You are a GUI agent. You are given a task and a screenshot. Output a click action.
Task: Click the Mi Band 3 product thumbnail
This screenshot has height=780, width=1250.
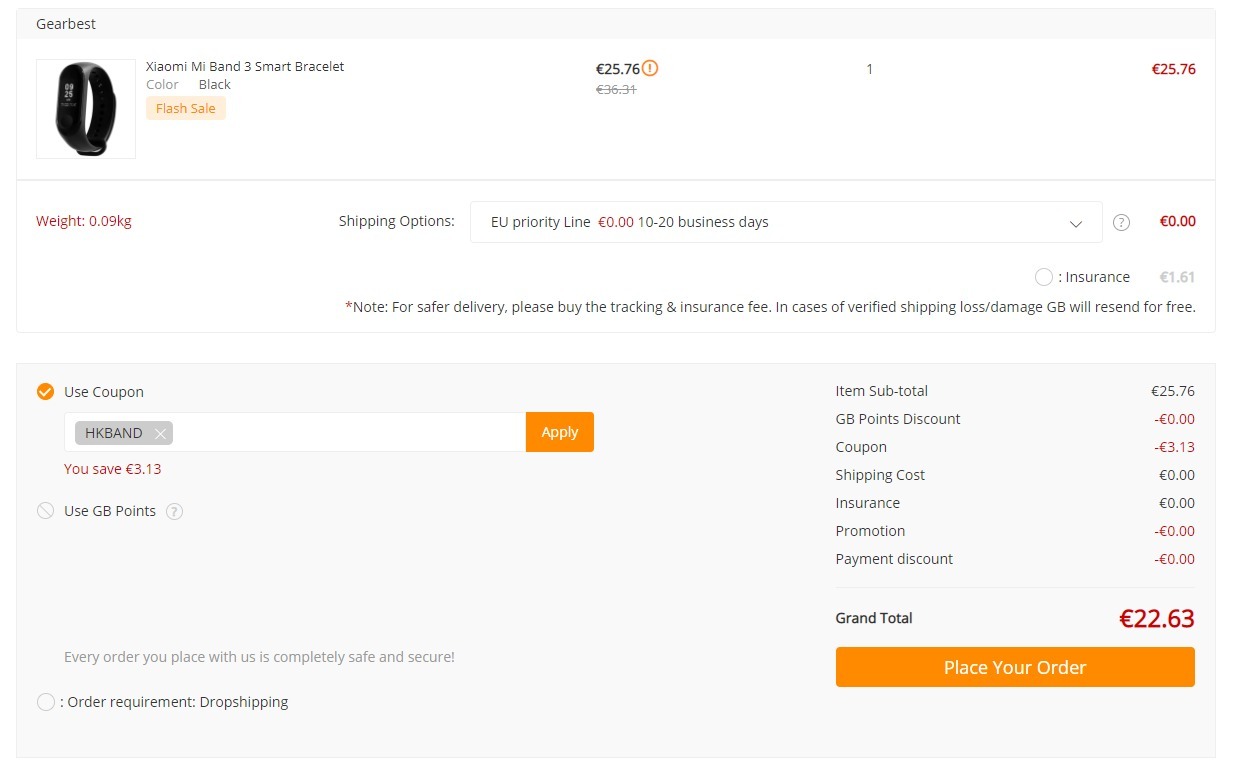pos(86,108)
